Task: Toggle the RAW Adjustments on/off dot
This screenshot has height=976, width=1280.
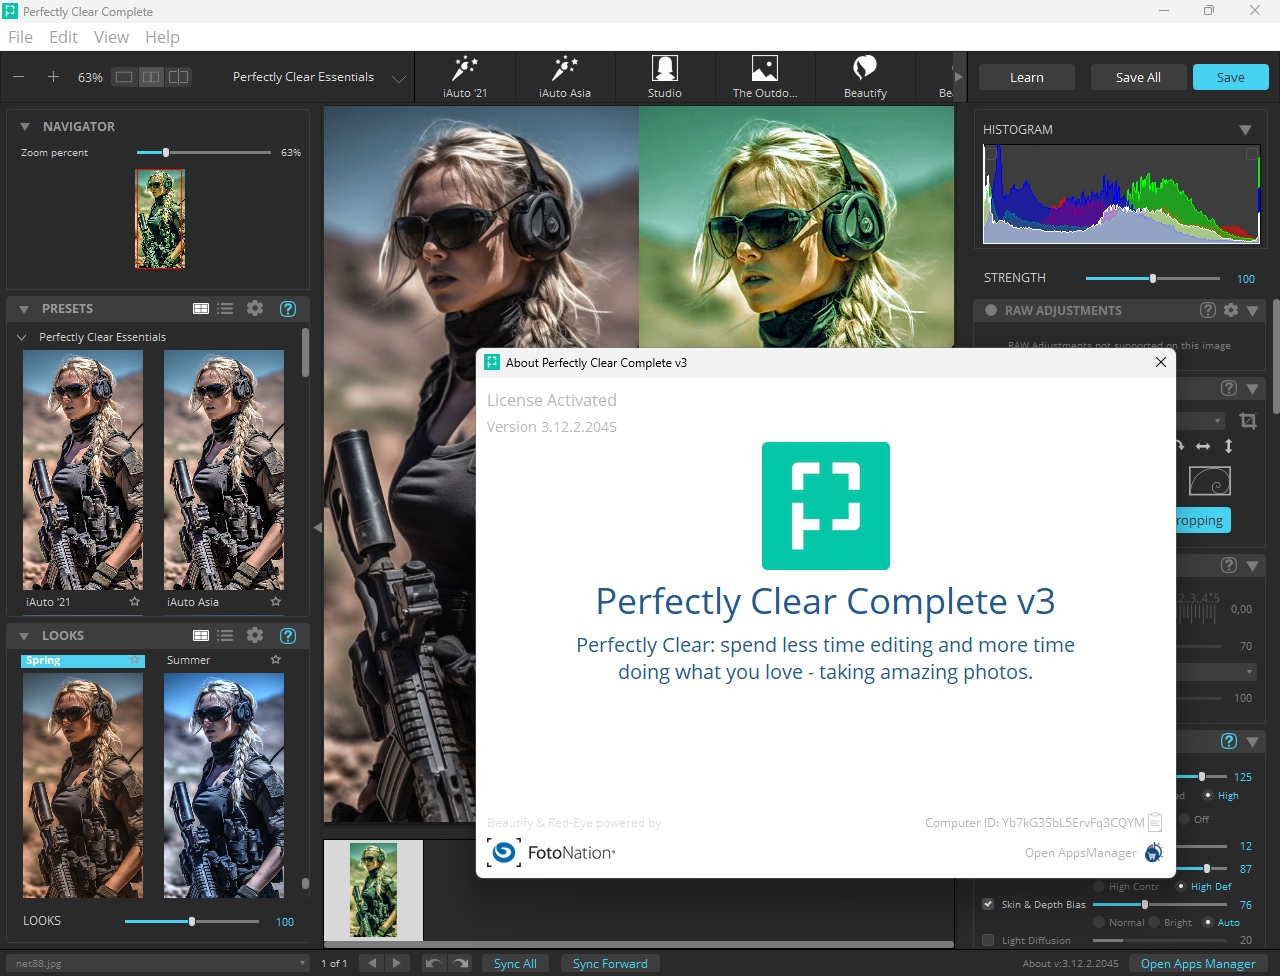Action: click(x=991, y=310)
